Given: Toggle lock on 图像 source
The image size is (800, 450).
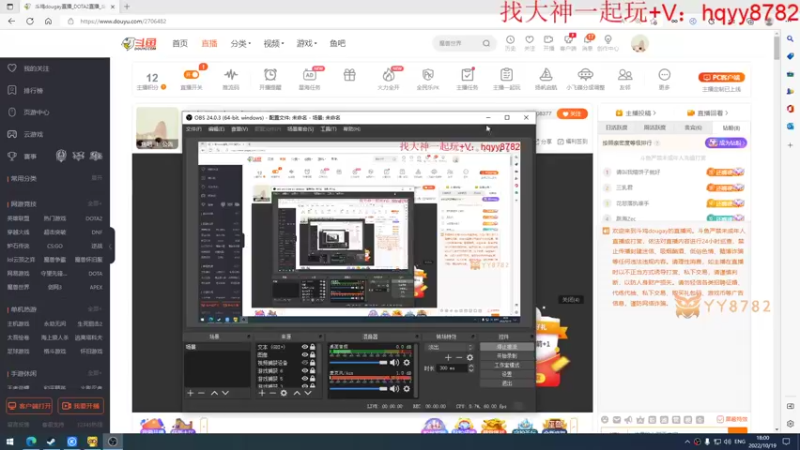Looking at the screenshot, I should click(312, 355).
